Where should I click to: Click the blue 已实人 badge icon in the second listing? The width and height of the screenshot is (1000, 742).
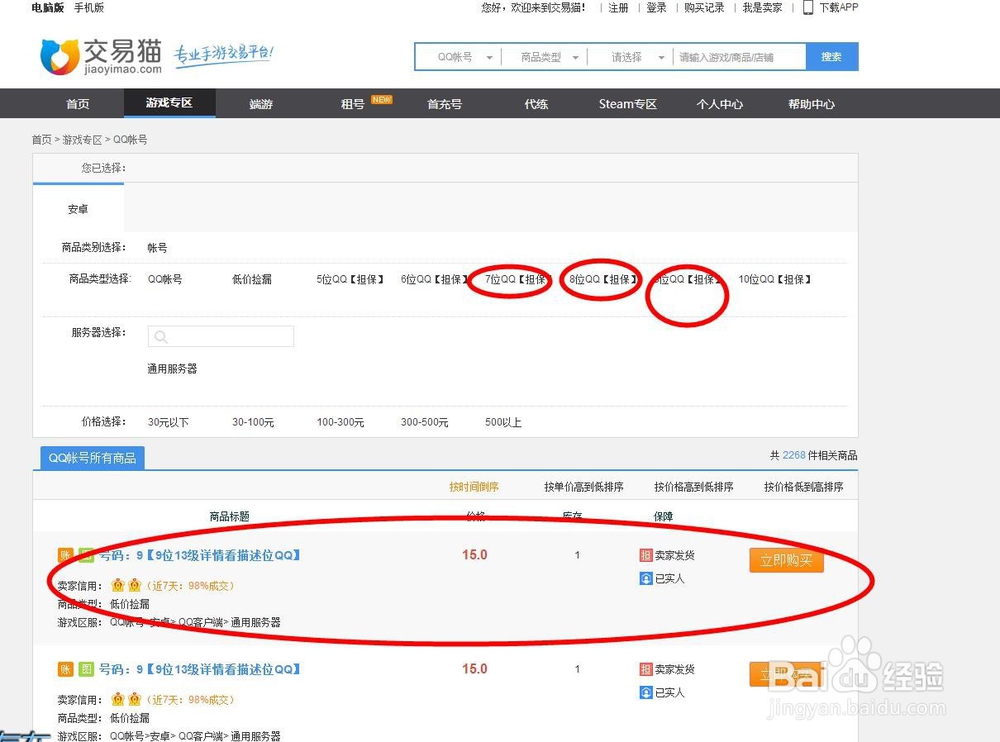(x=645, y=692)
